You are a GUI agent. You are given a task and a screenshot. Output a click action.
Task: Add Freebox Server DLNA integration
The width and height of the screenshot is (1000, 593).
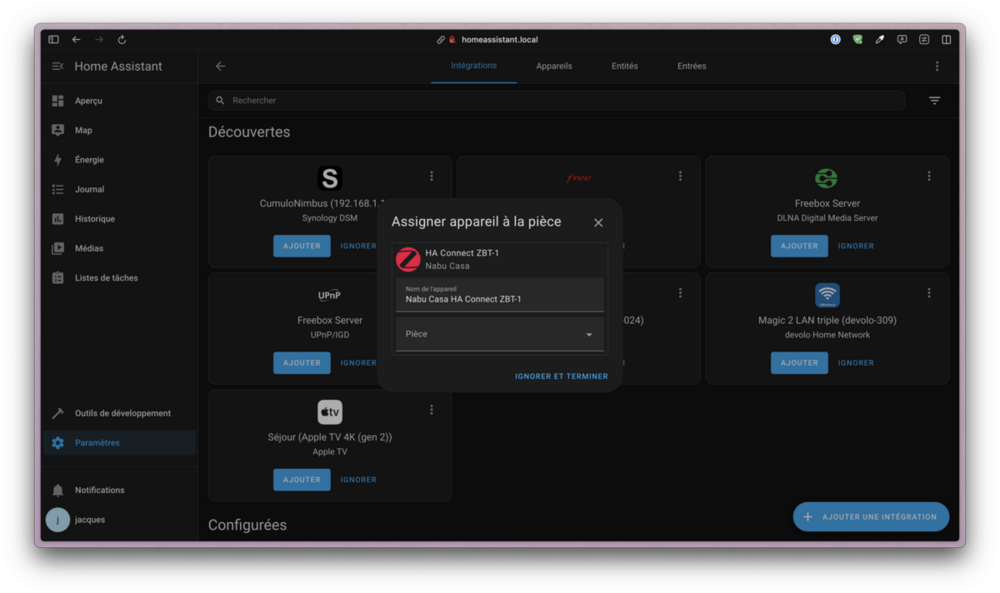799,246
